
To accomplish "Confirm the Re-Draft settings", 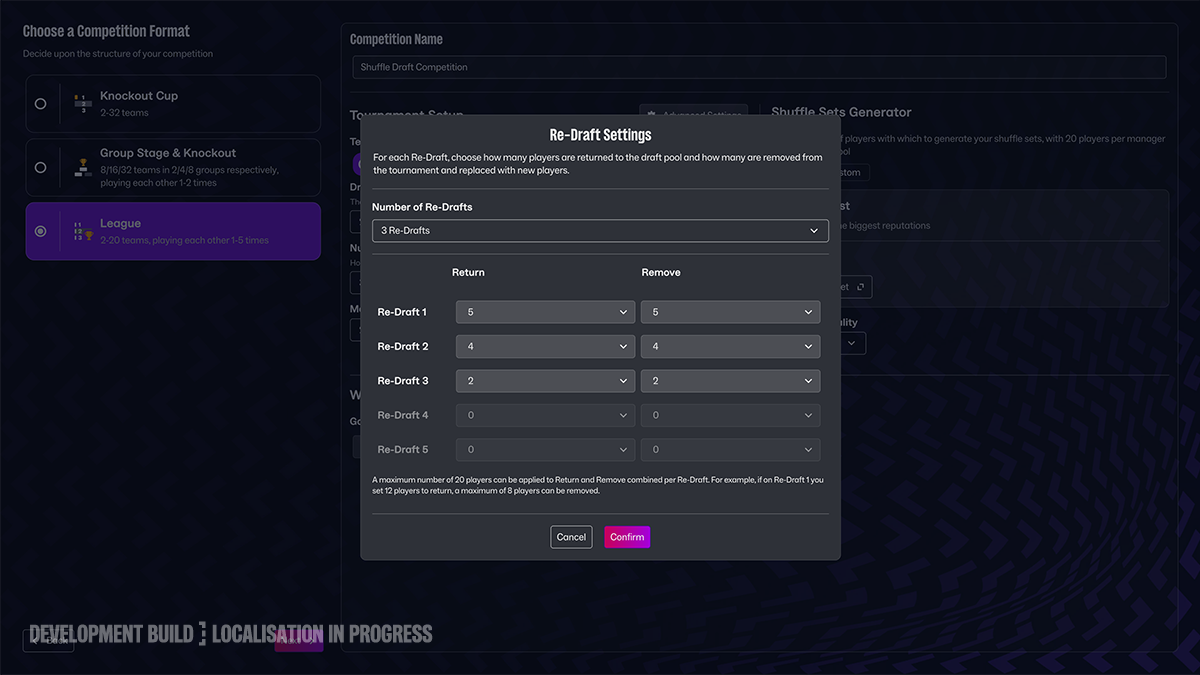I will [x=627, y=537].
